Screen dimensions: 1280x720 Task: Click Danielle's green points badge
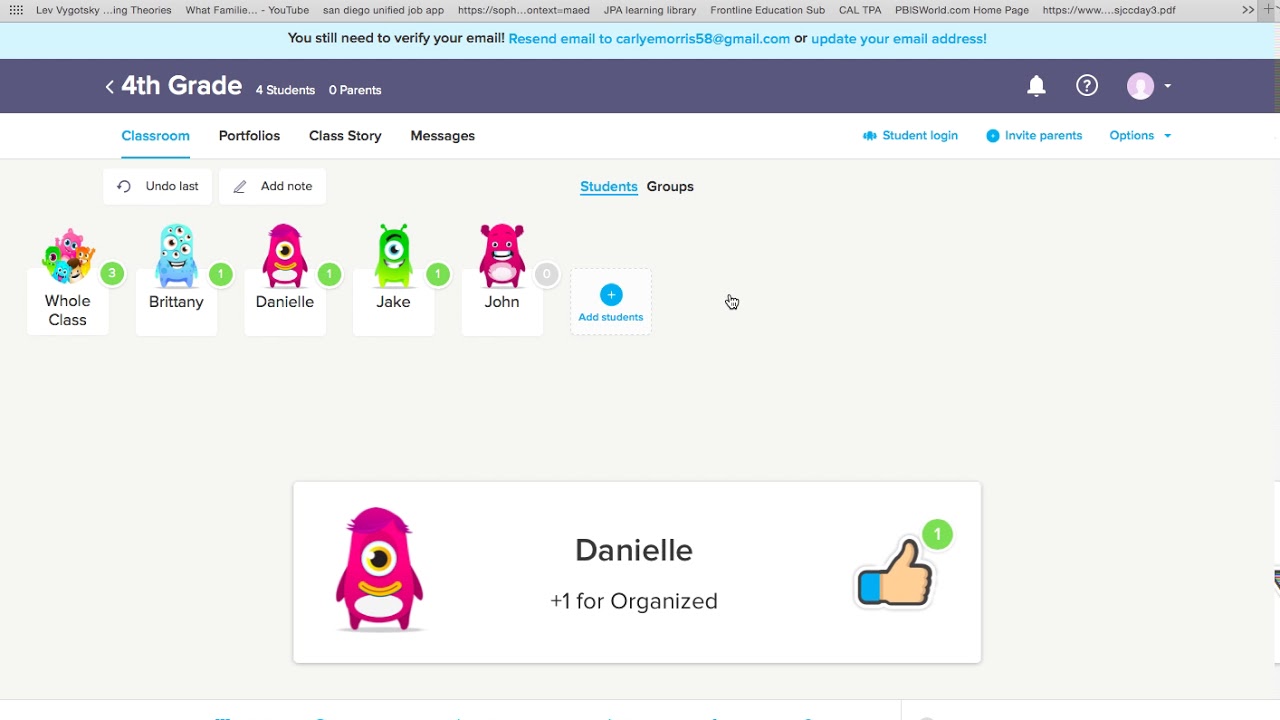[329, 274]
